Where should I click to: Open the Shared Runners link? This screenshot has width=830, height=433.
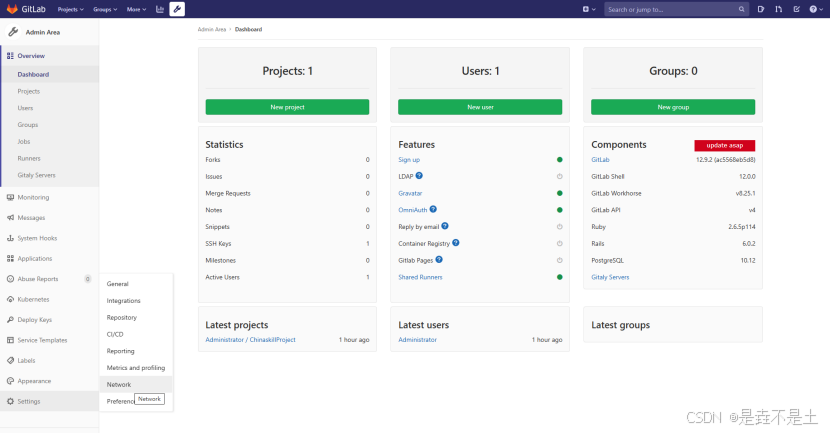pyautogui.click(x=420, y=277)
